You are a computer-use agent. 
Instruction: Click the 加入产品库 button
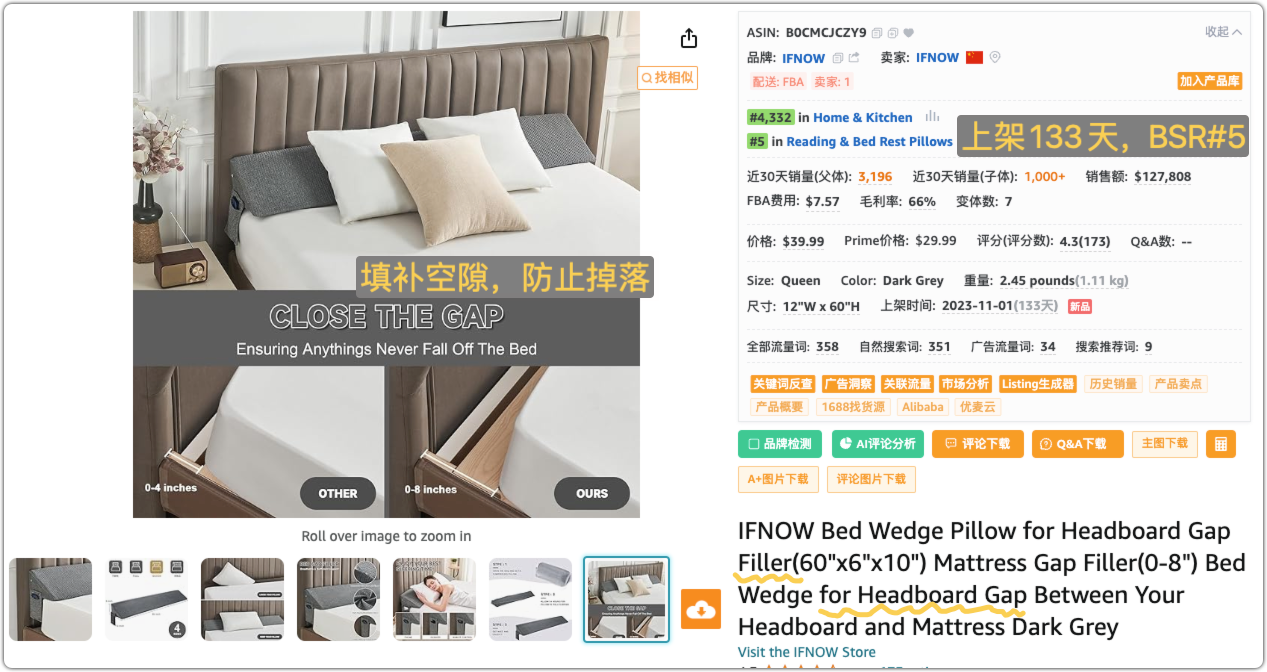pyautogui.click(x=1209, y=81)
